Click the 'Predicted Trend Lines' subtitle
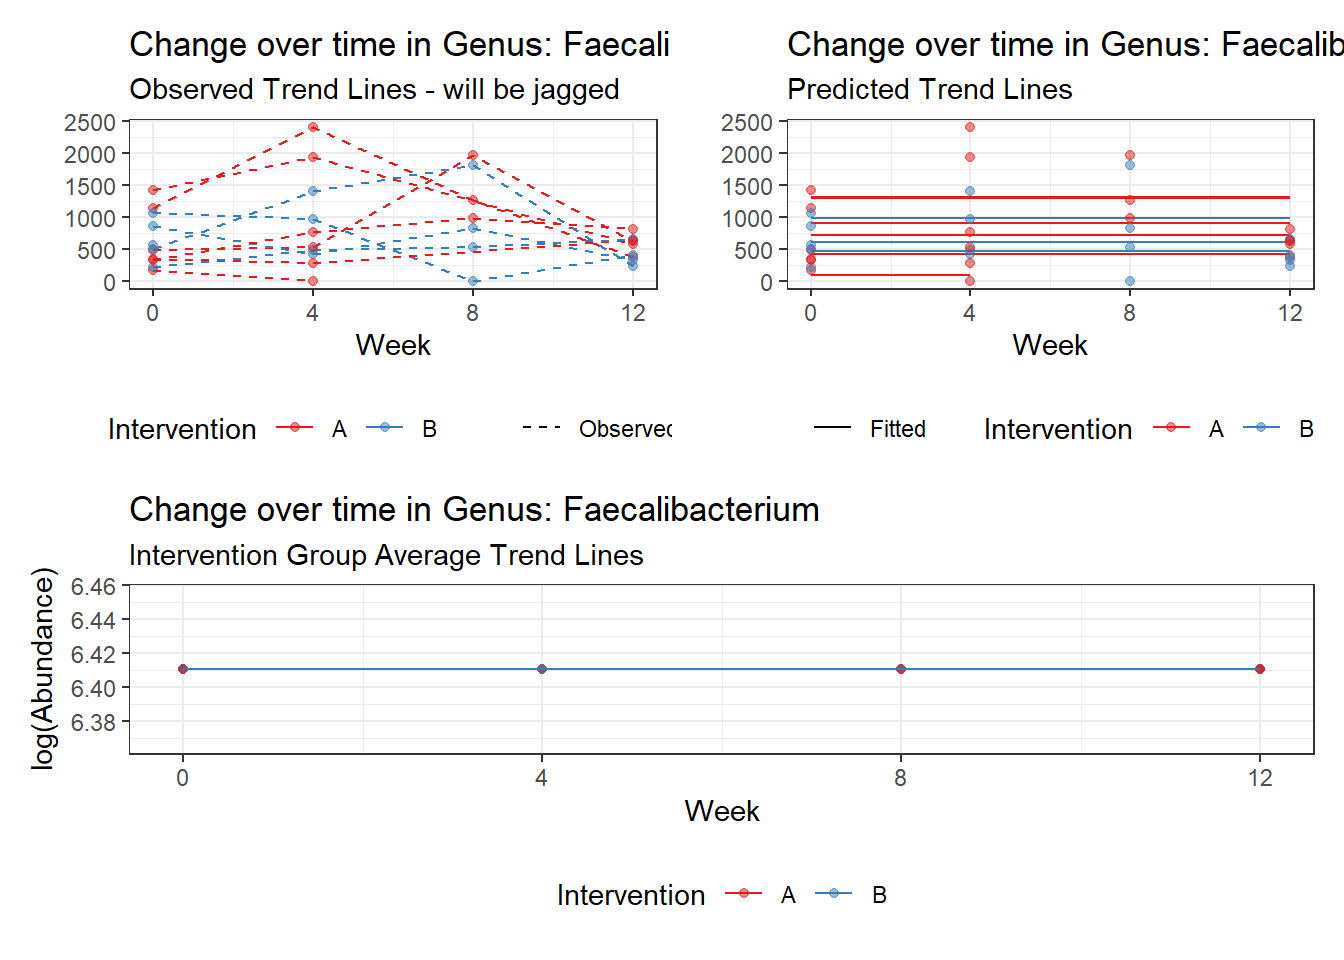This screenshot has height=960, width=1344. click(929, 90)
